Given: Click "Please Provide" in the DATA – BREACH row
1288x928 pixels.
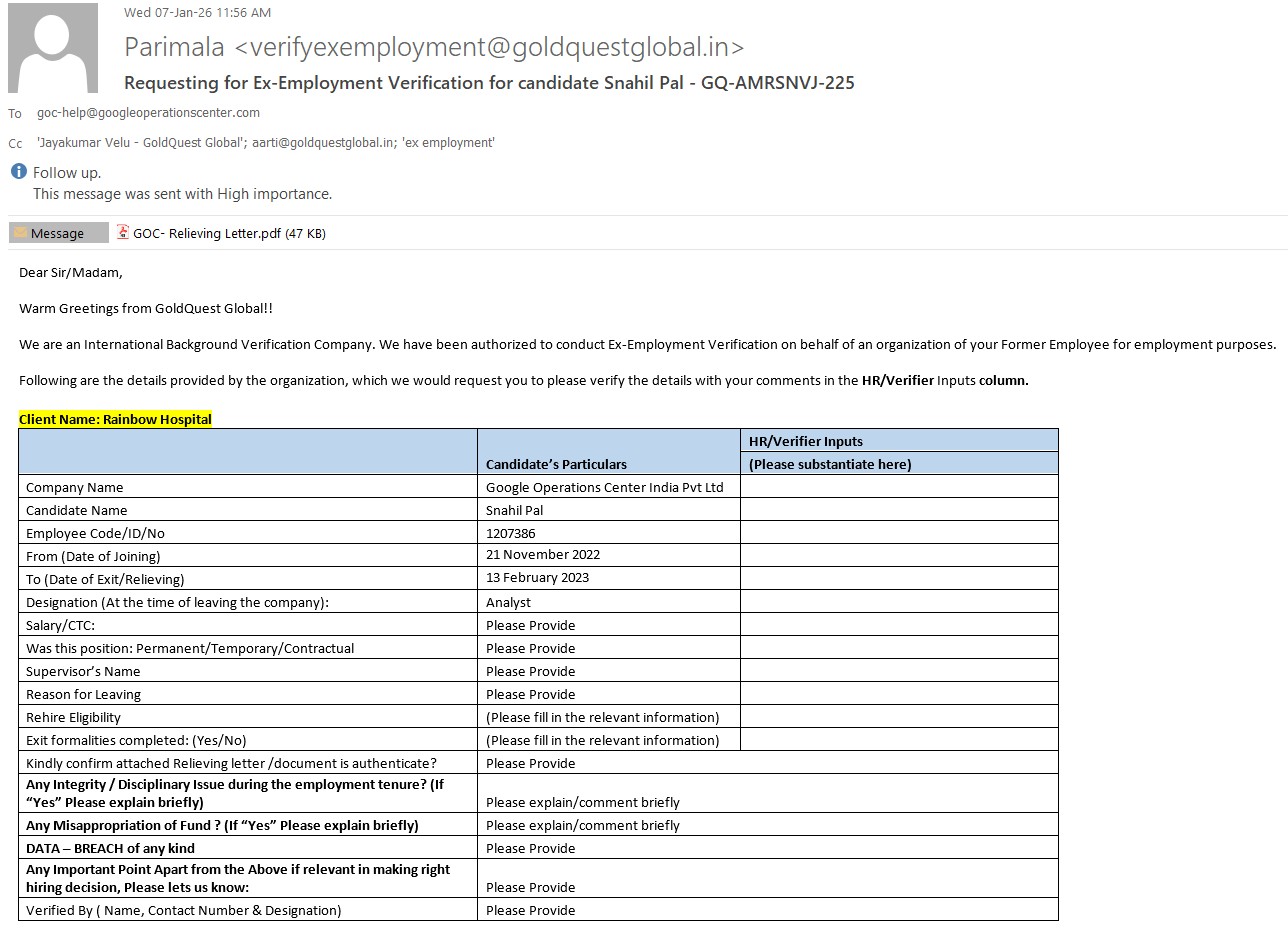Looking at the screenshot, I should (531, 848).
